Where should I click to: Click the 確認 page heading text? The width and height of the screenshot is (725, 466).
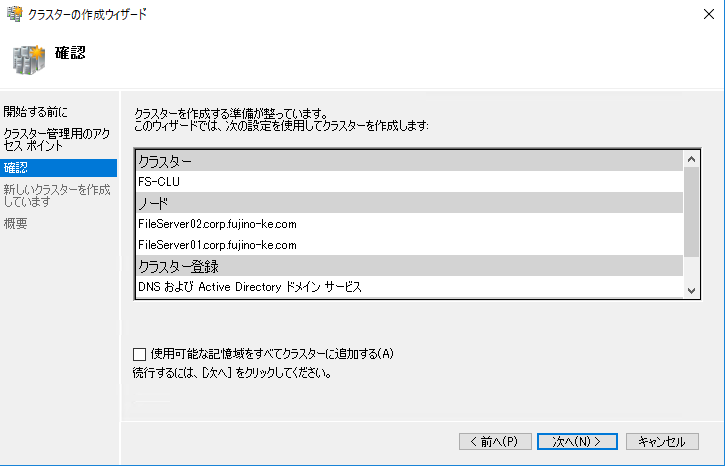pyautogui.click(x=70, y=53)
